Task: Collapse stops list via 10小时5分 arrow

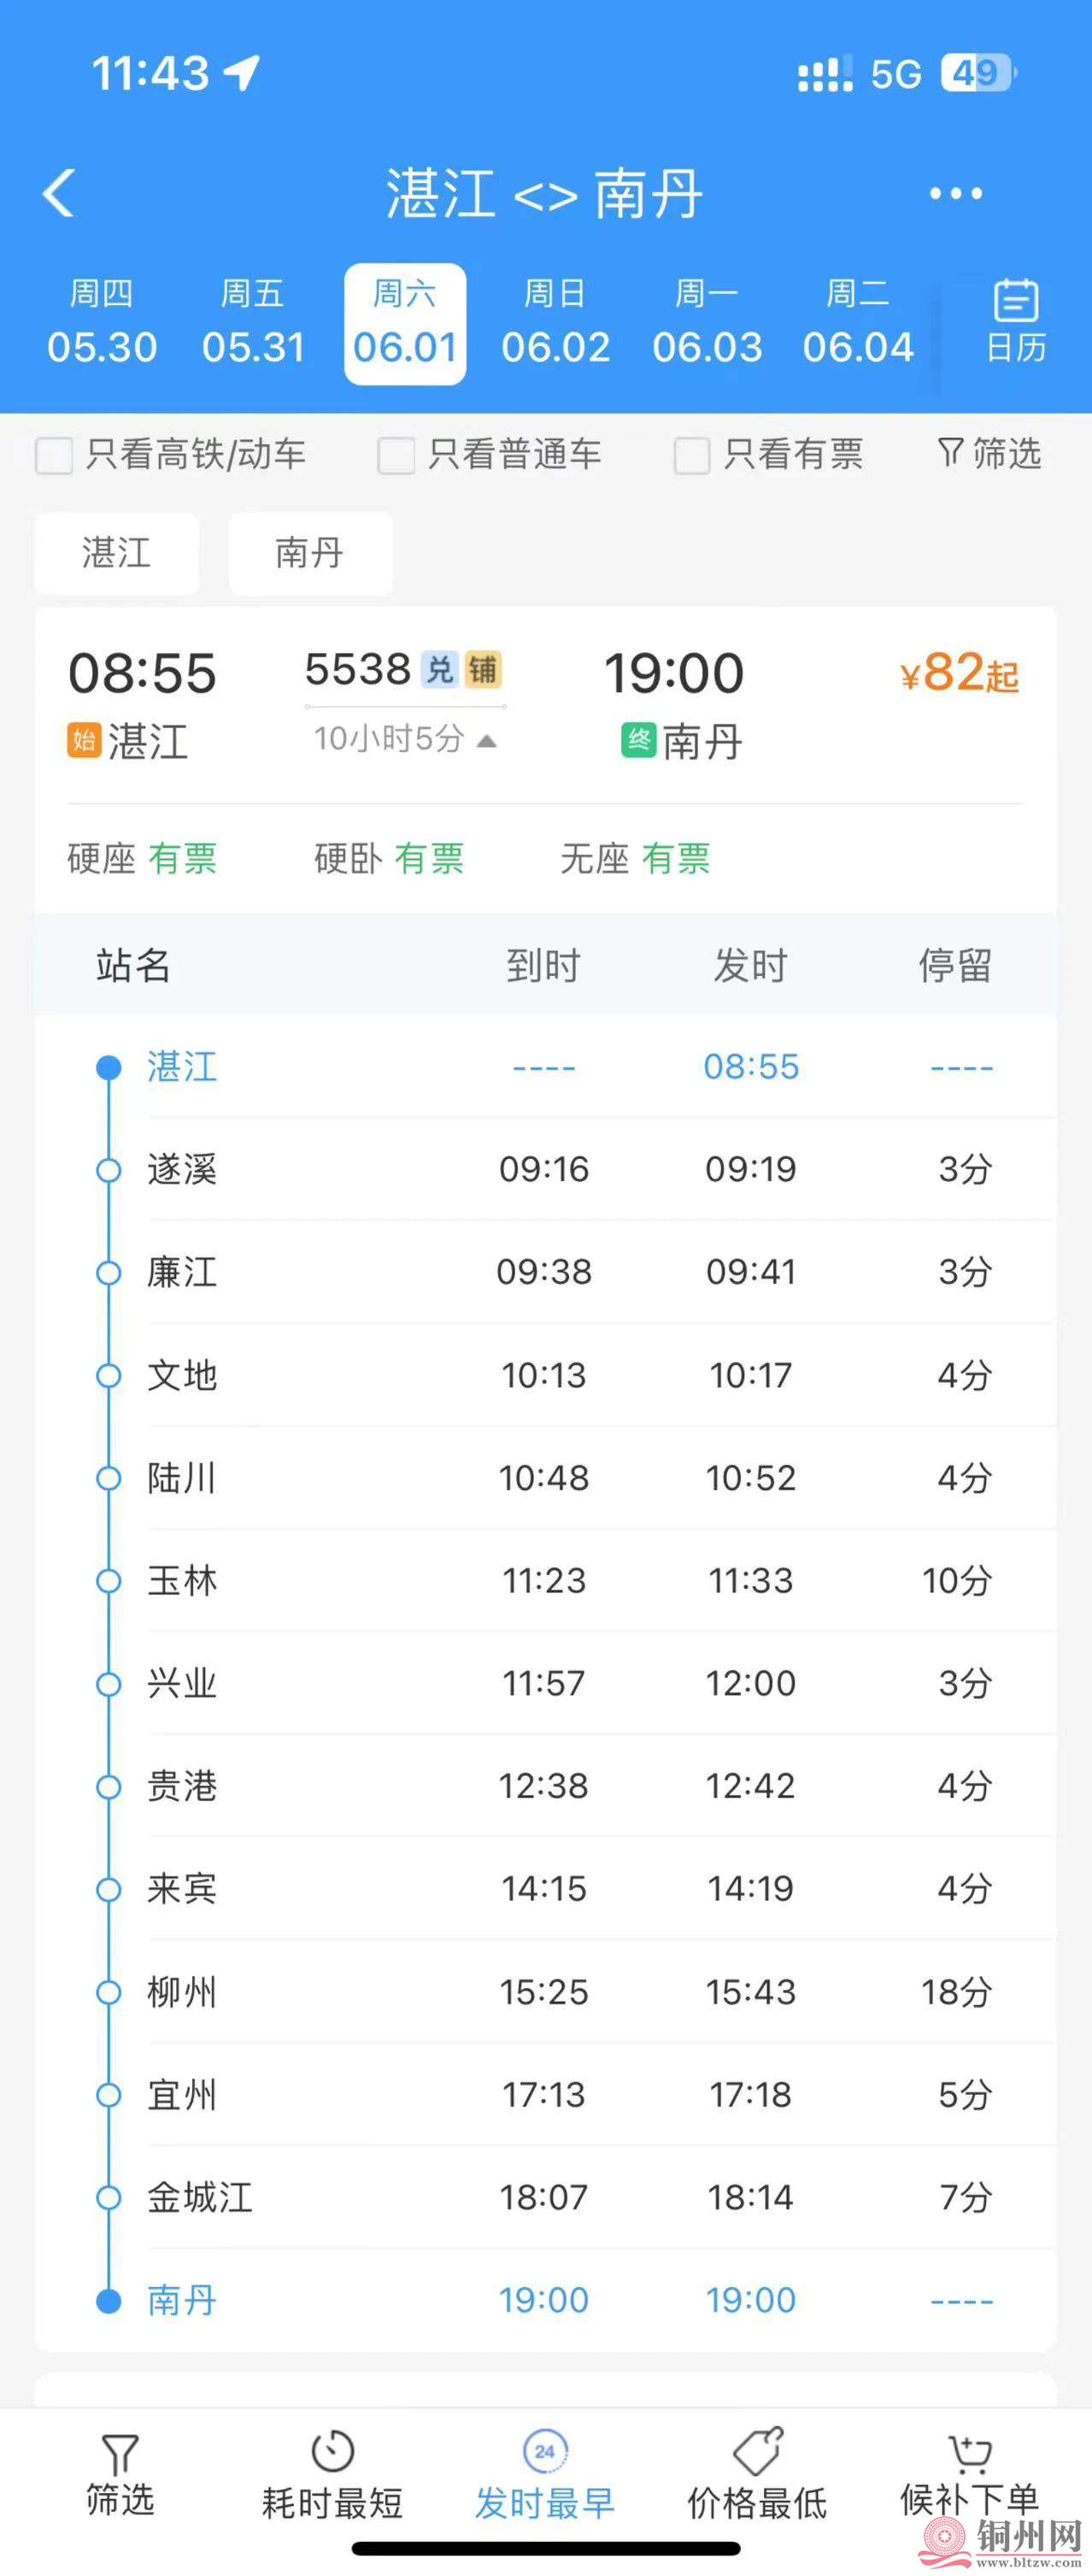Action: coord(486,741)
